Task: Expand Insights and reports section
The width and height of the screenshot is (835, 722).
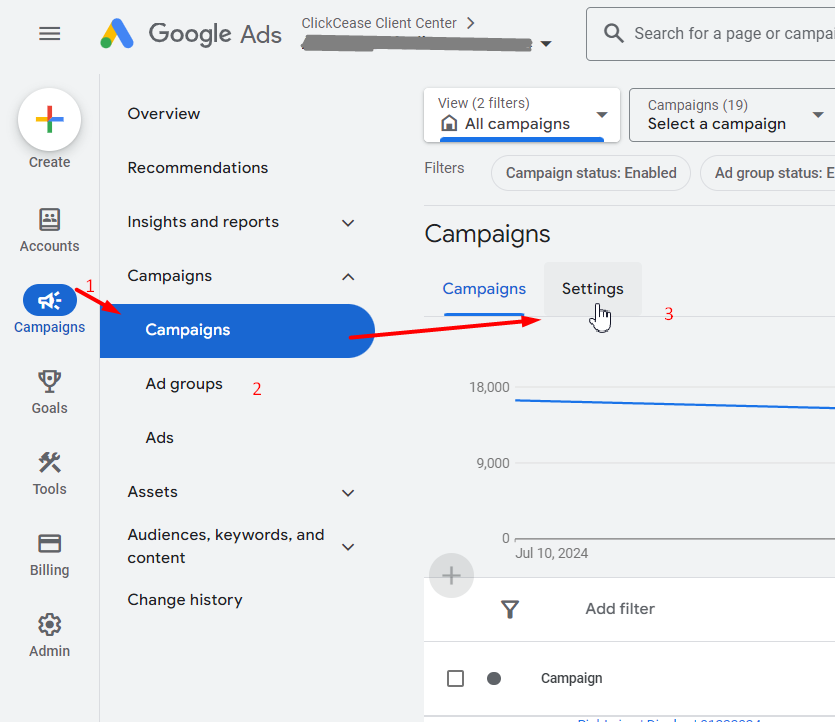Action: (x=348, y=223)
